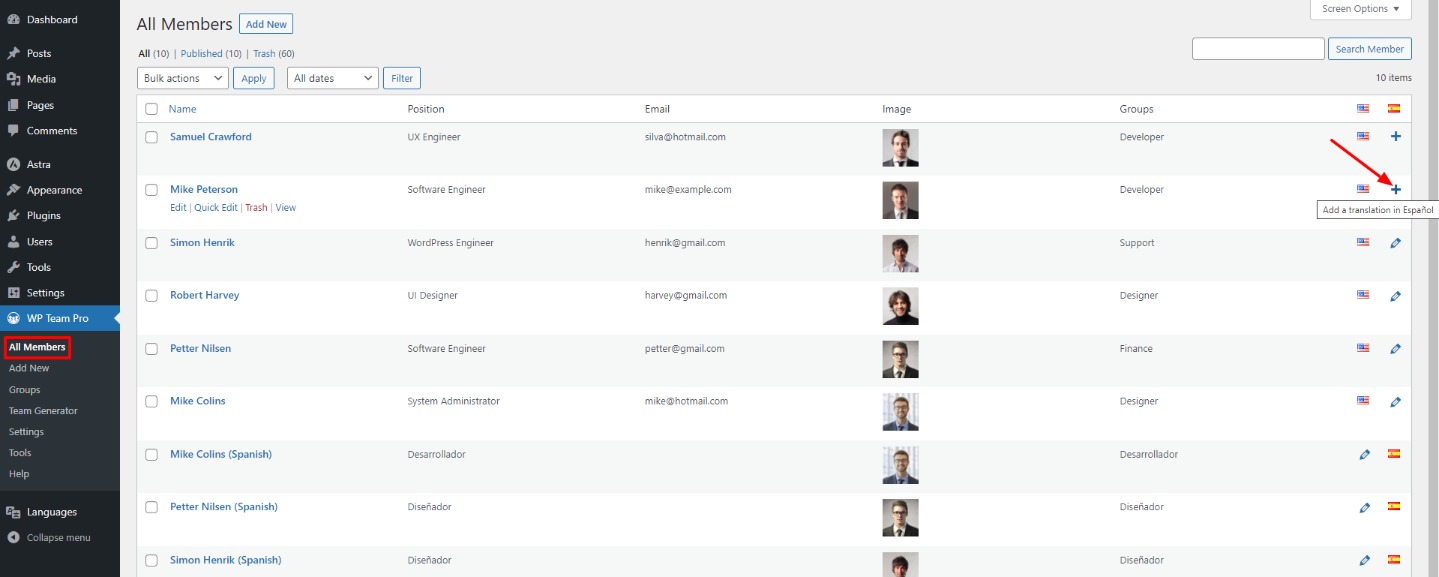This screenshot has width=1439, height=577.
Task: Click the pencil icon in Simon Henrik's row
Action: pos(1396,243)
